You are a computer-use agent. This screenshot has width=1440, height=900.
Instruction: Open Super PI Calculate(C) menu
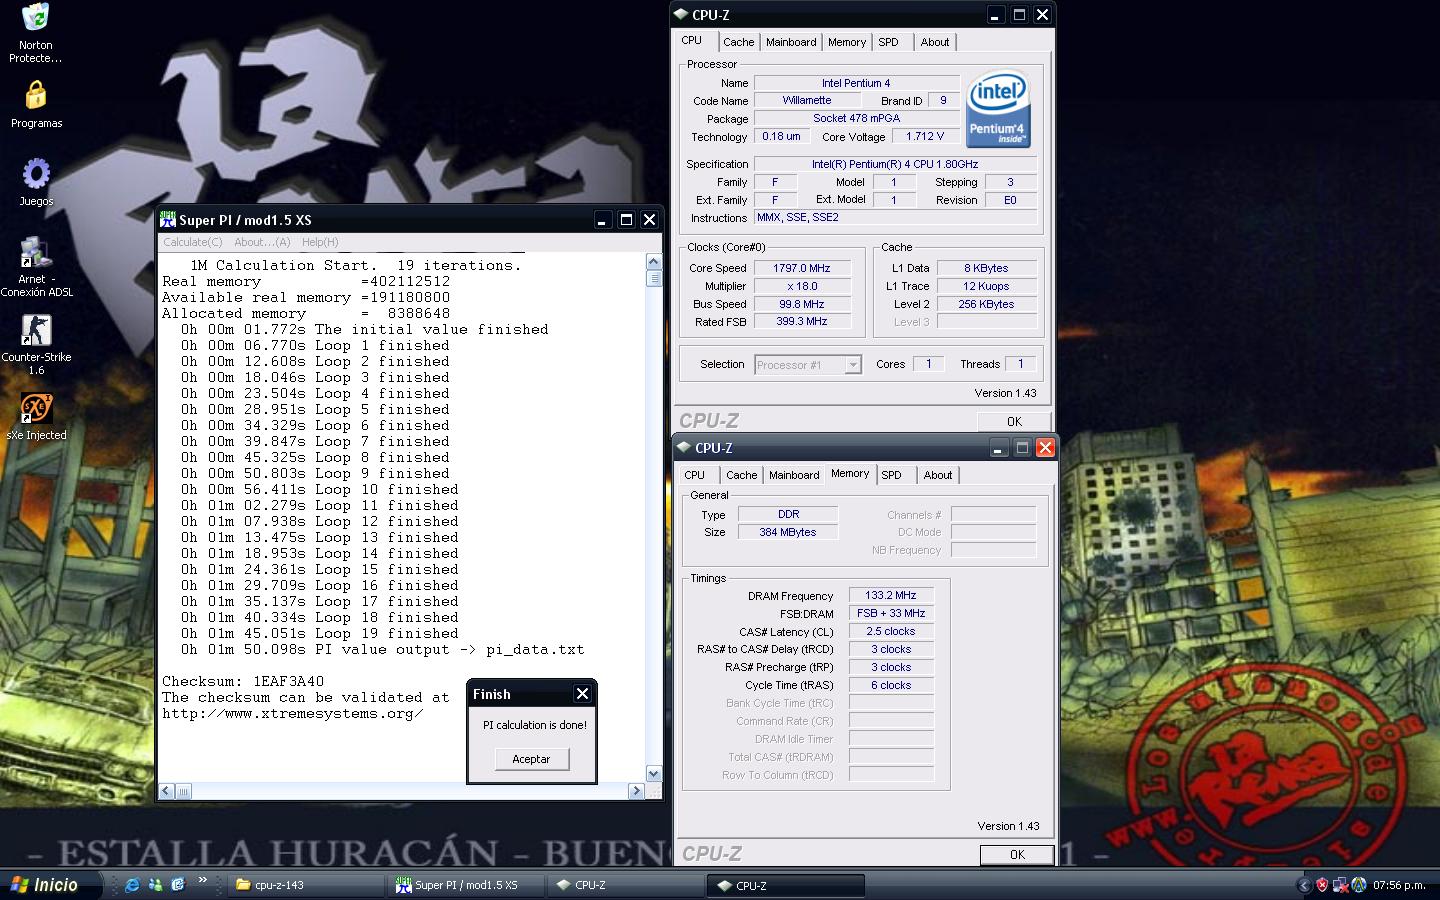193,242
